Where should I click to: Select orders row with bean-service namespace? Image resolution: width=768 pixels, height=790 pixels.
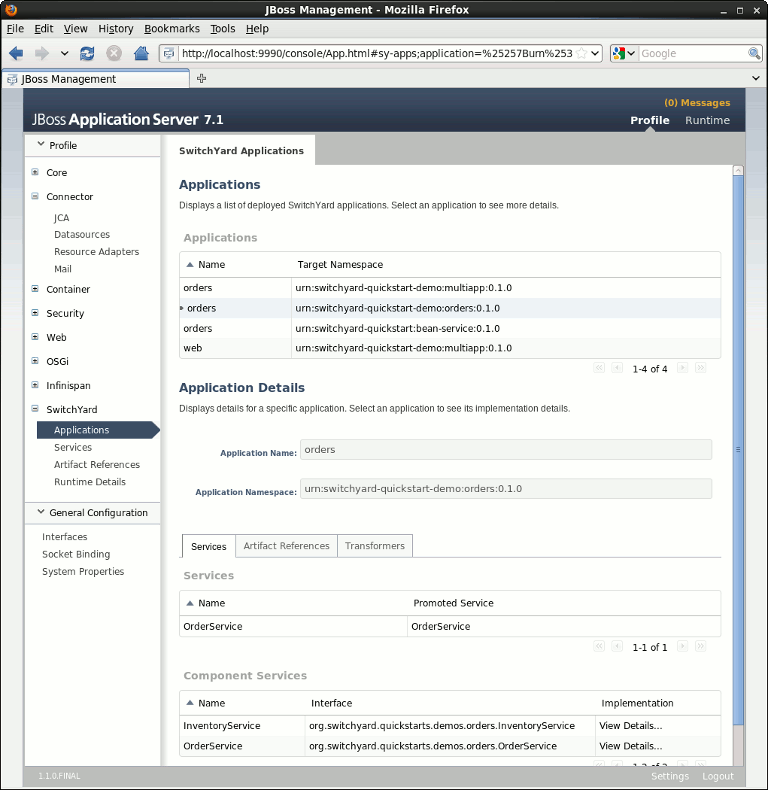coord(450,328)
